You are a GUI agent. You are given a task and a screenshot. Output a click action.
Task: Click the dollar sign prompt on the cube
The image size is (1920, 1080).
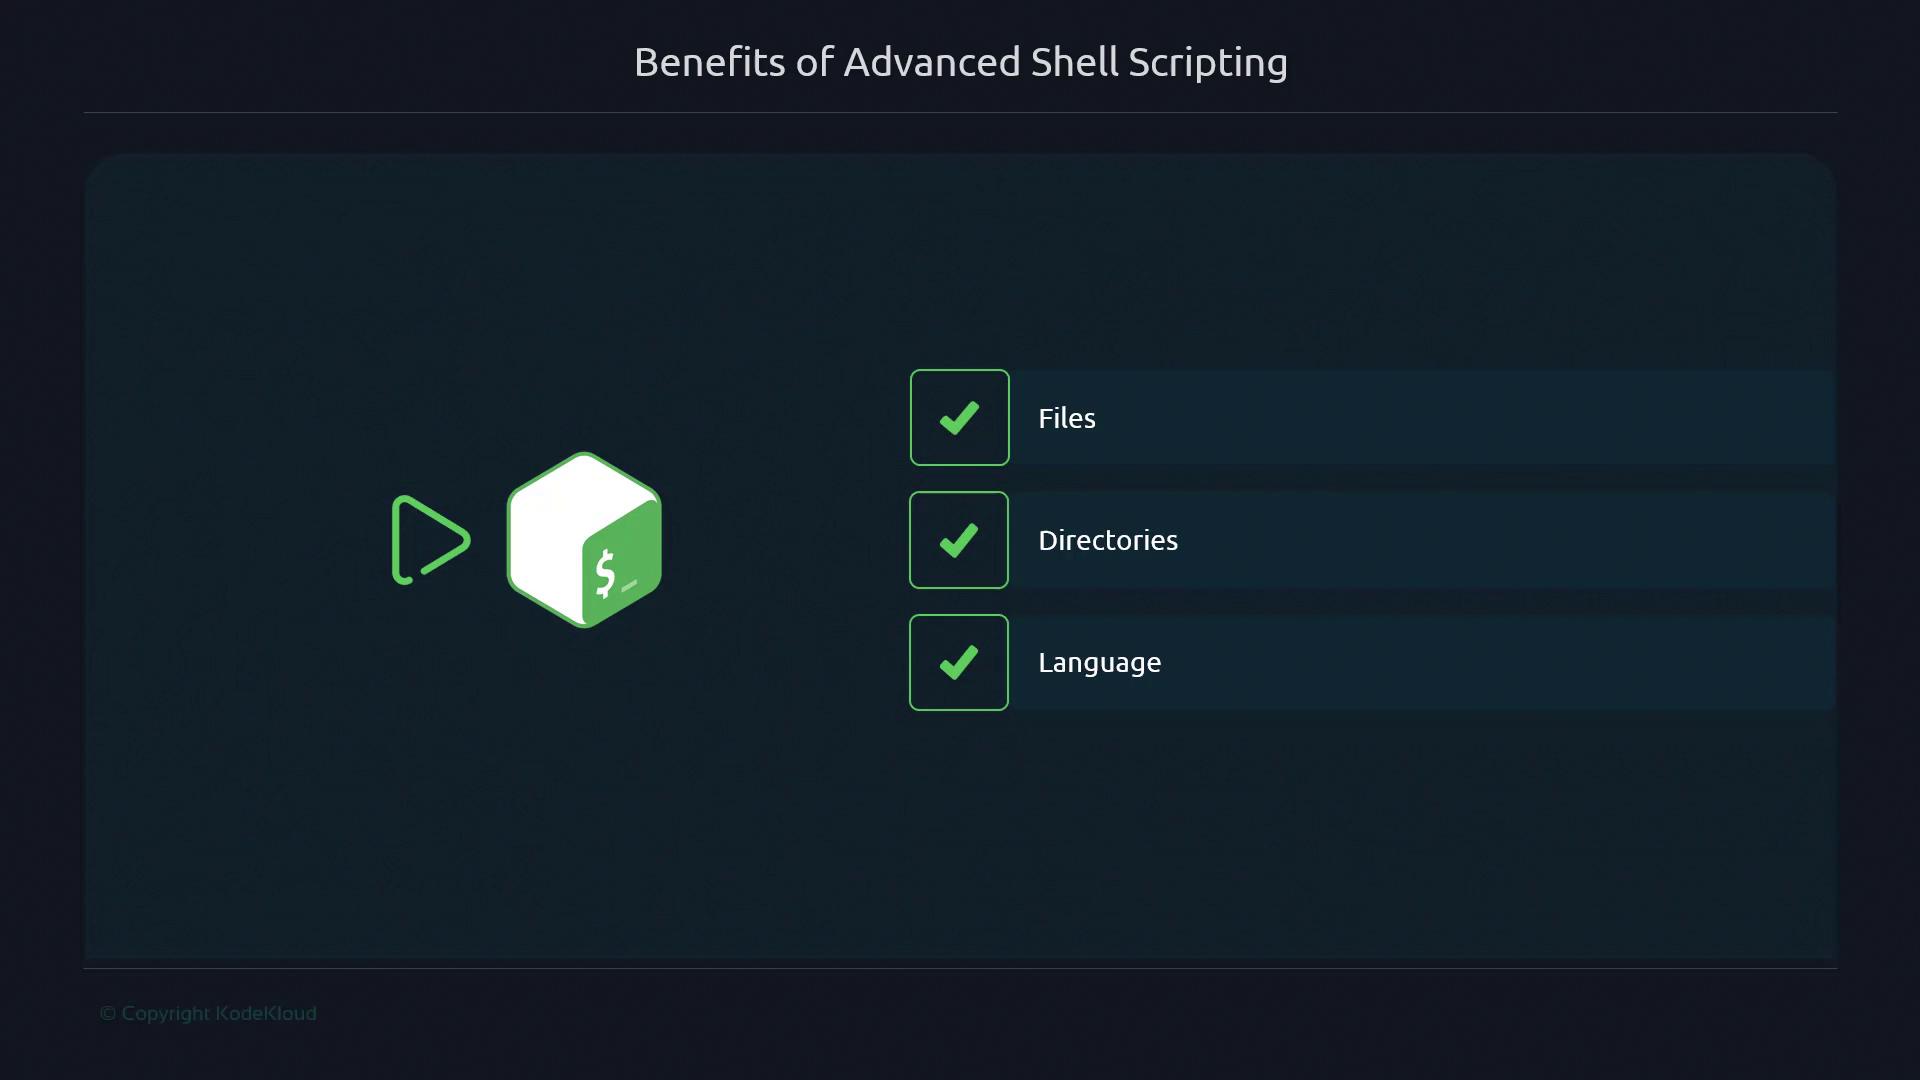point(605,572)
